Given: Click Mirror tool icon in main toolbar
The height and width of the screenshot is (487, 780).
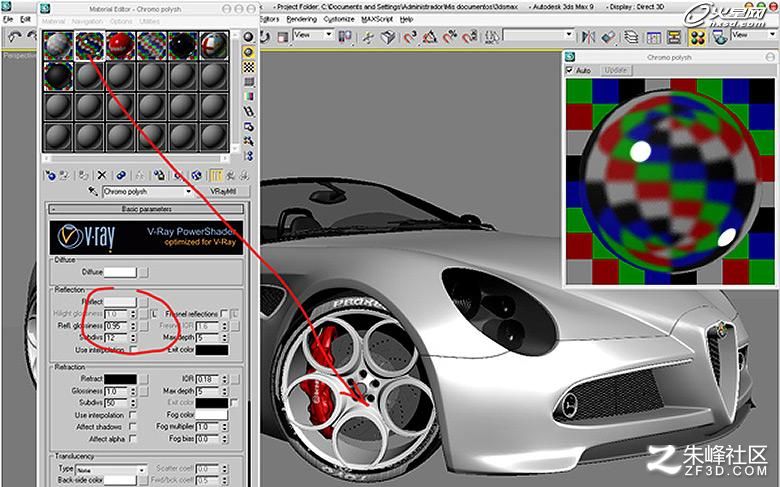Looking at the screenshot, I should 588,37.
